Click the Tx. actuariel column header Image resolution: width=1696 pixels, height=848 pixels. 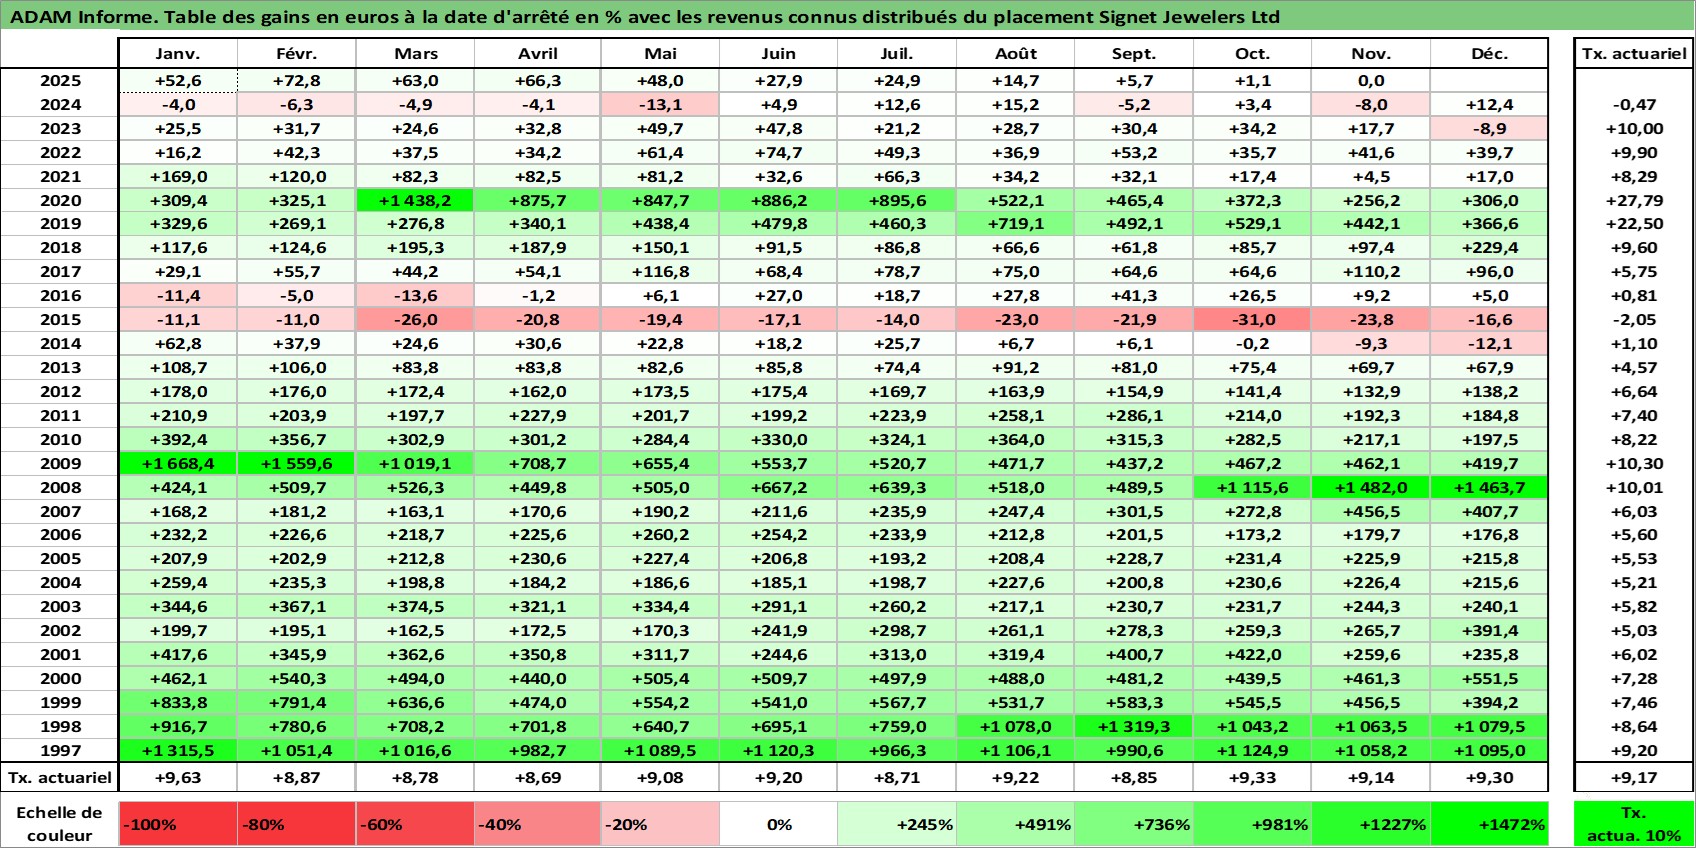(1634, 54)
